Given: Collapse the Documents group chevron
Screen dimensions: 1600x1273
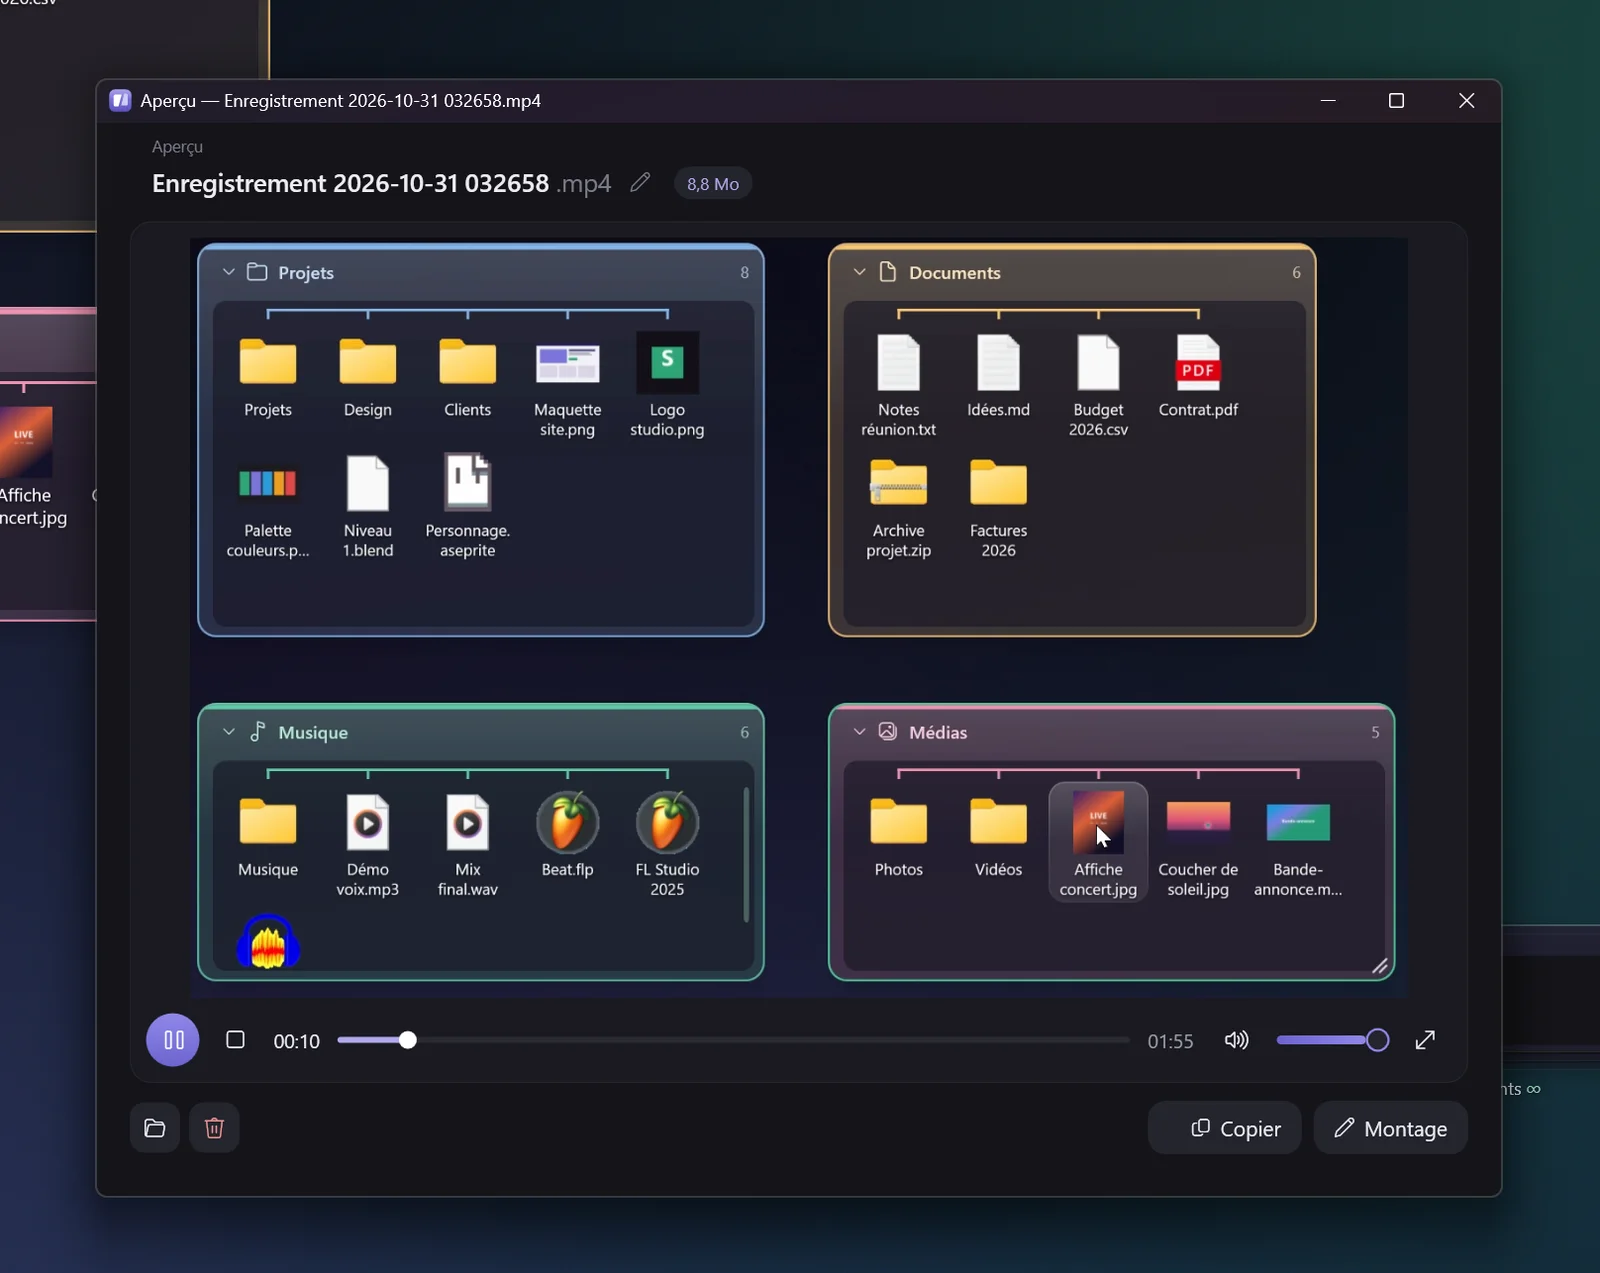Looking at the screenshot, I should [x=859, y=272].
